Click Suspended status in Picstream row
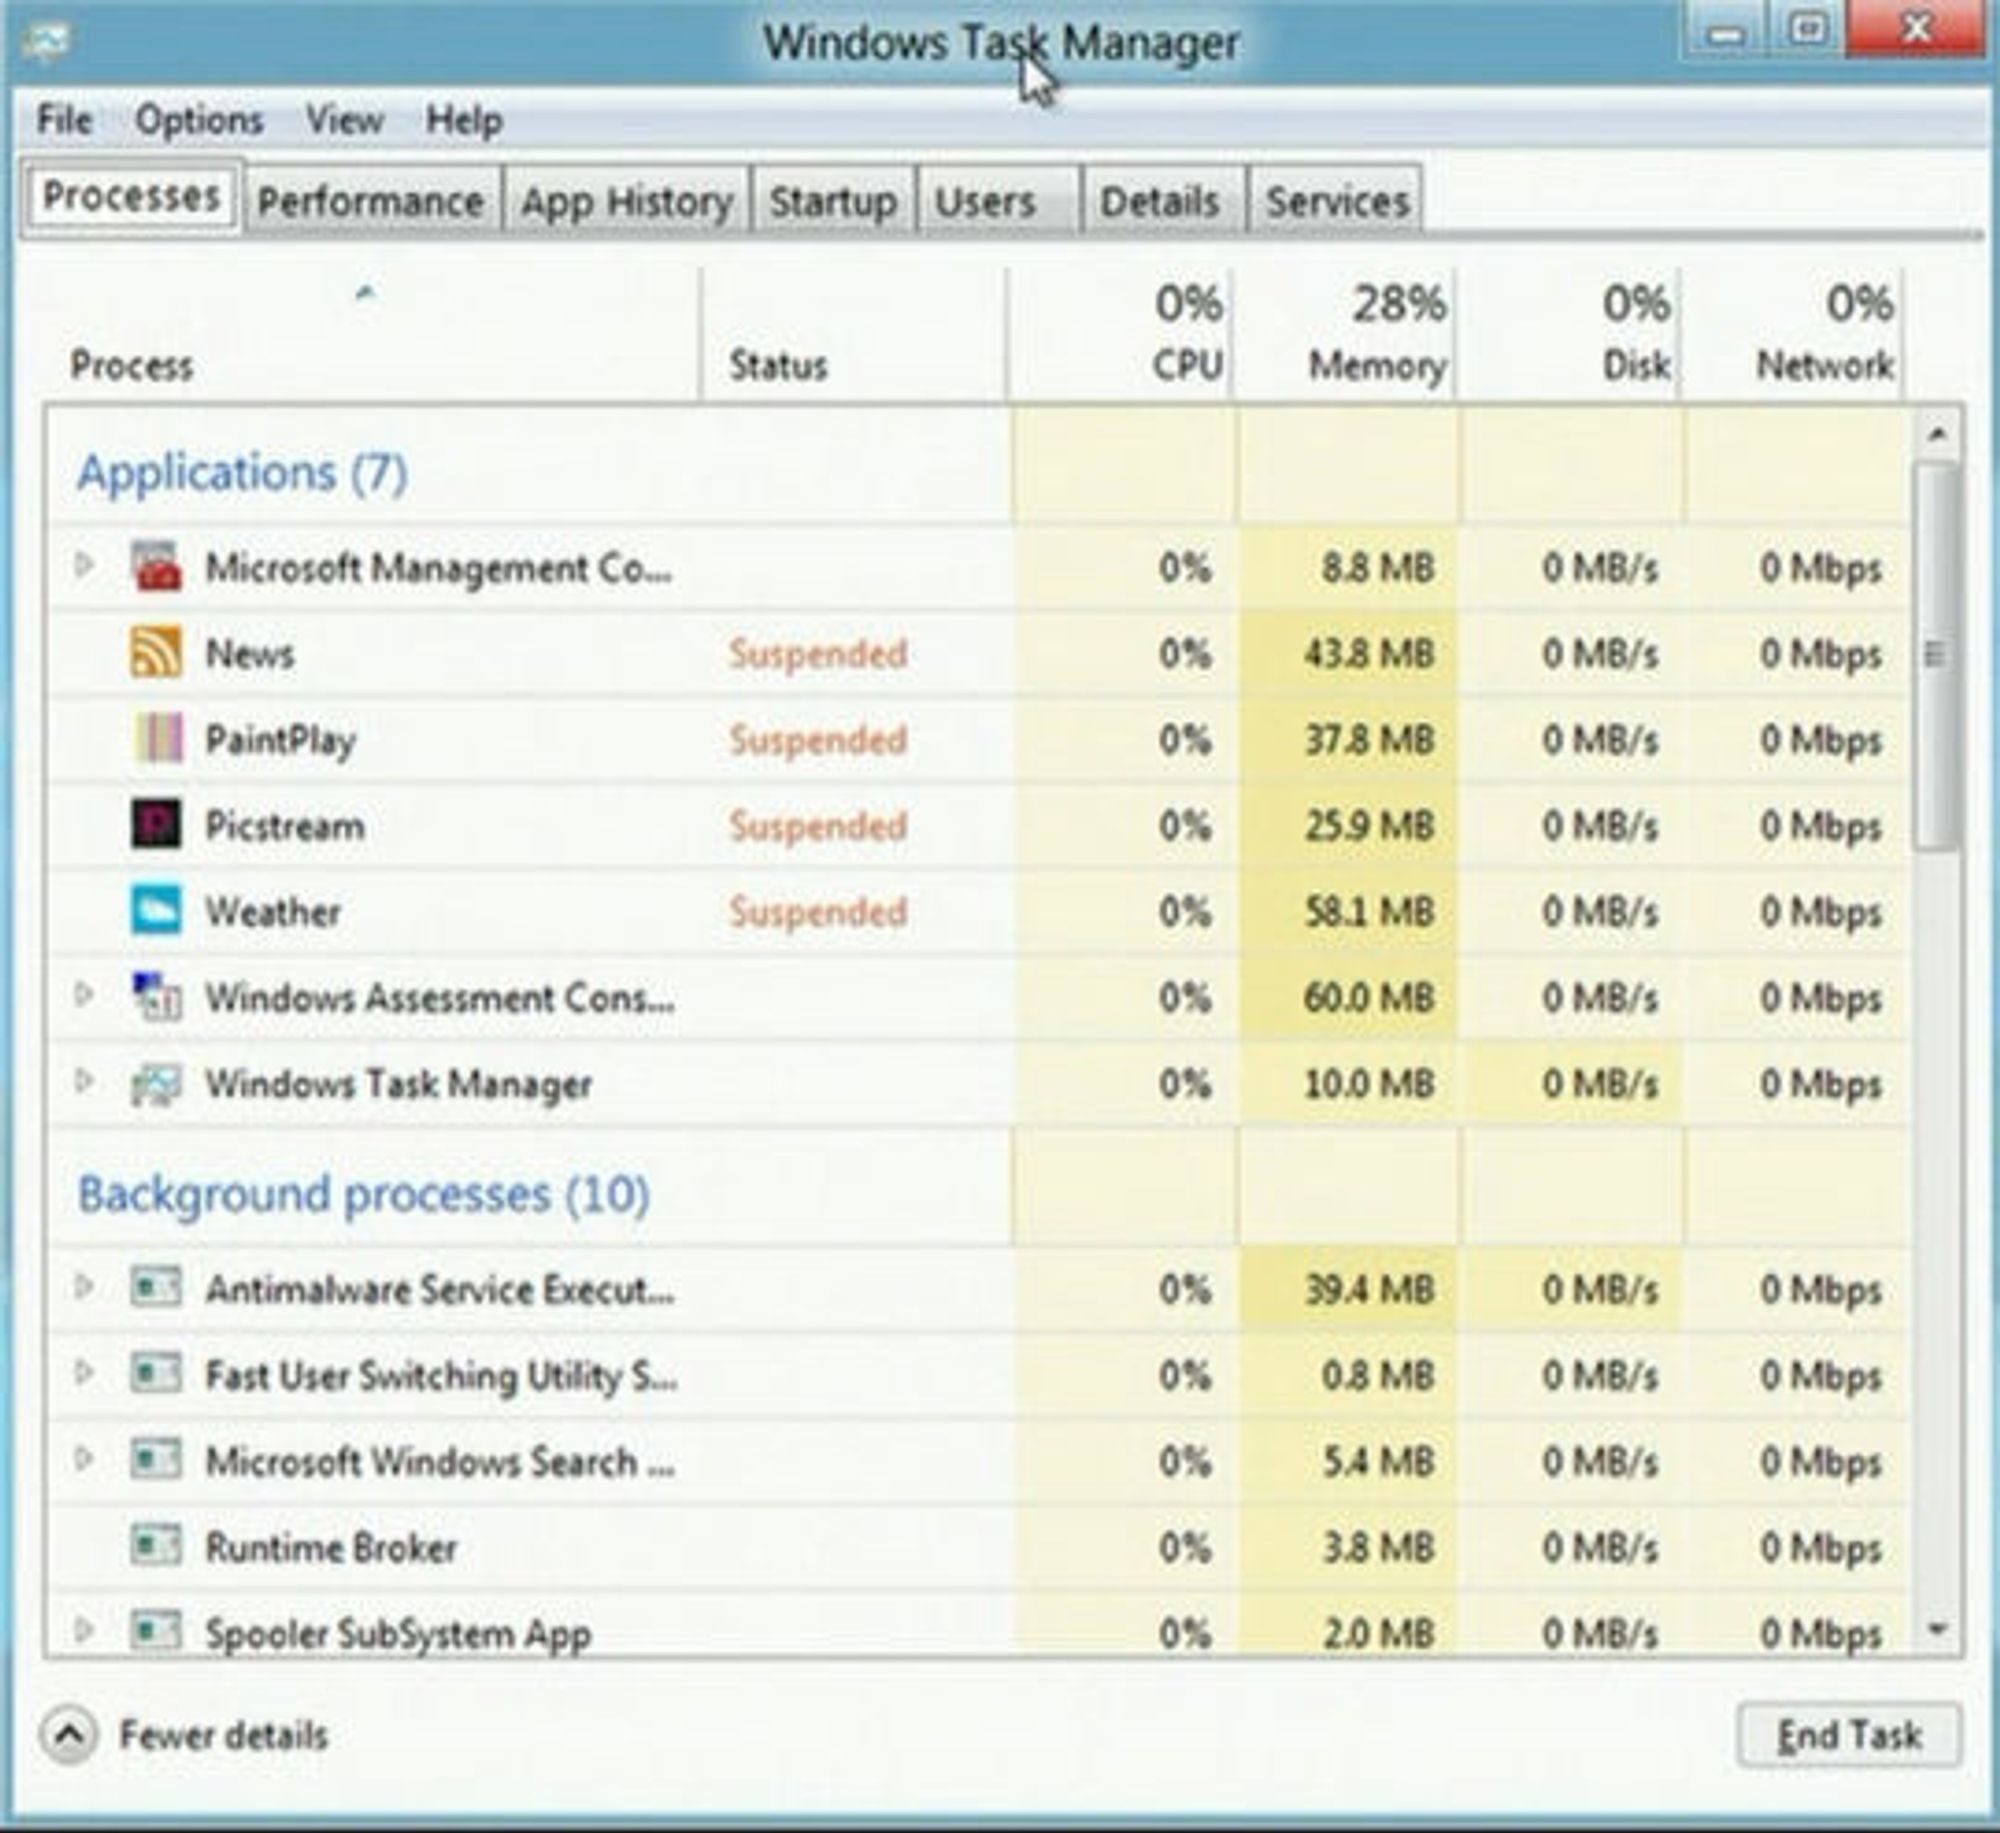The image size is (2000, 1833). 818,825
